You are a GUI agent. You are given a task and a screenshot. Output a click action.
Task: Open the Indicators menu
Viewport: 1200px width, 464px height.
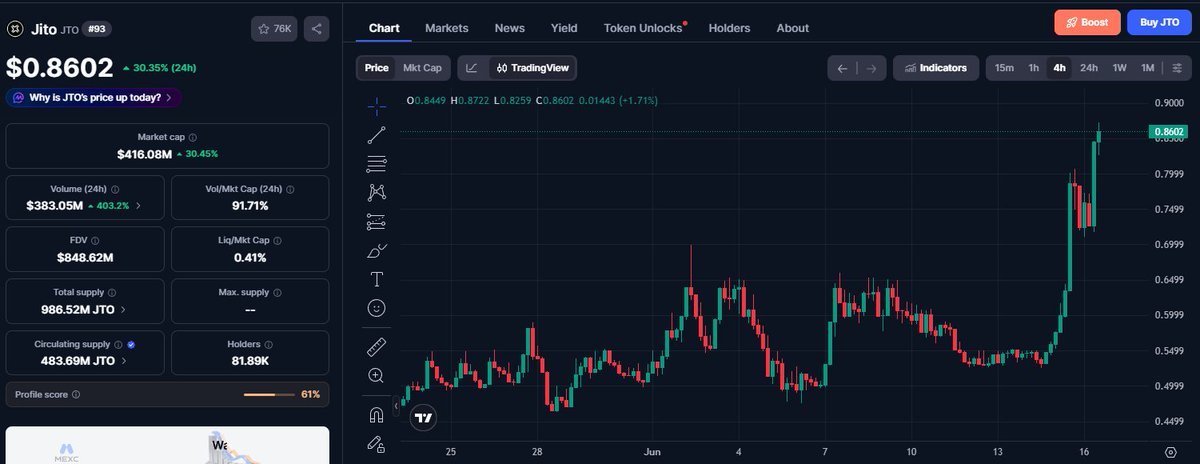pyautogui.click(x=936, y=68)
